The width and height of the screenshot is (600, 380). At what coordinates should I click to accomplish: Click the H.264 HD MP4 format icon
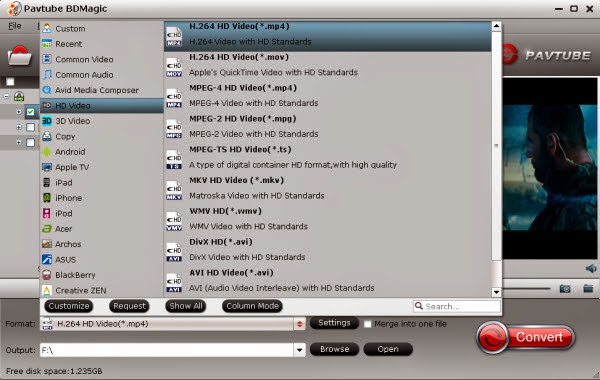coord(174,36)
